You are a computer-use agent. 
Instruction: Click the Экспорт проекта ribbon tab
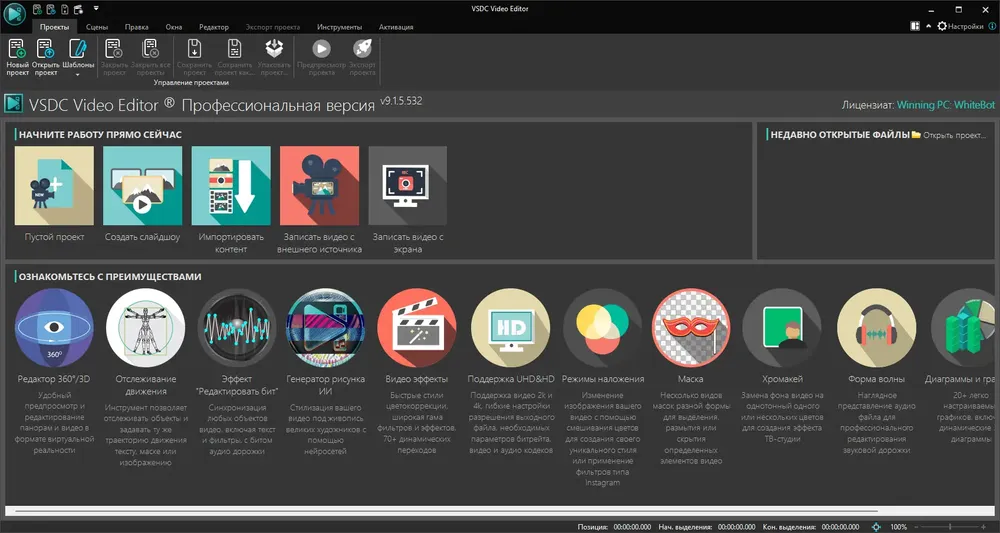(272, 27)
